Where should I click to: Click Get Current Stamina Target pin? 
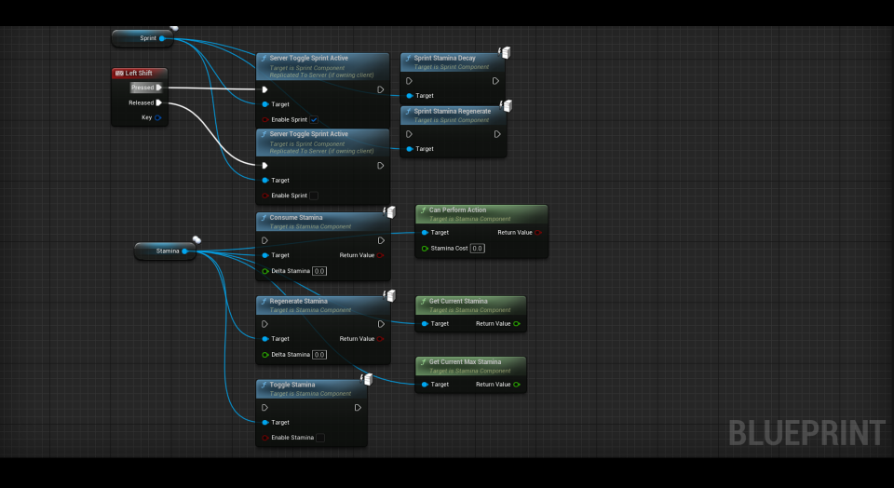[425, 324]
